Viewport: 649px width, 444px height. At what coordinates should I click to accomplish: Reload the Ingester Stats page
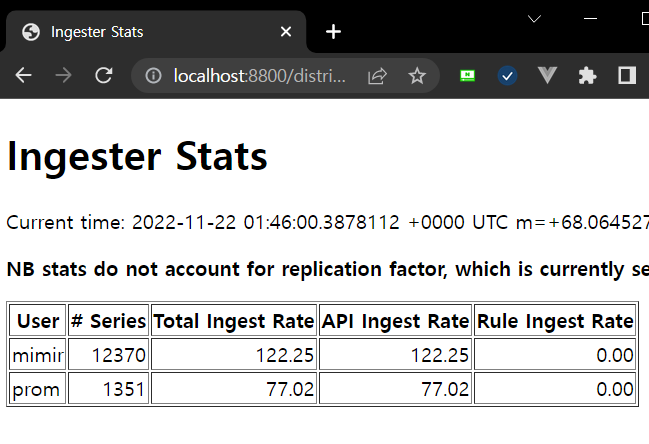click(x=103, y=76)
